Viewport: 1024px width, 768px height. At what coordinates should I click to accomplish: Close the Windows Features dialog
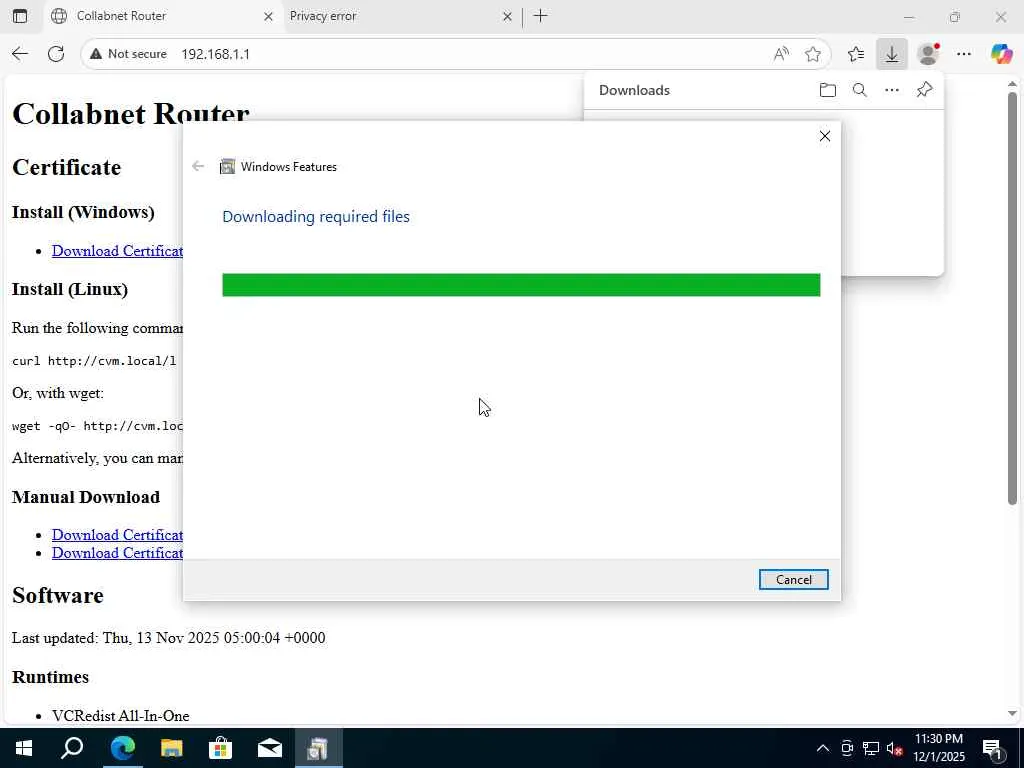825,136
